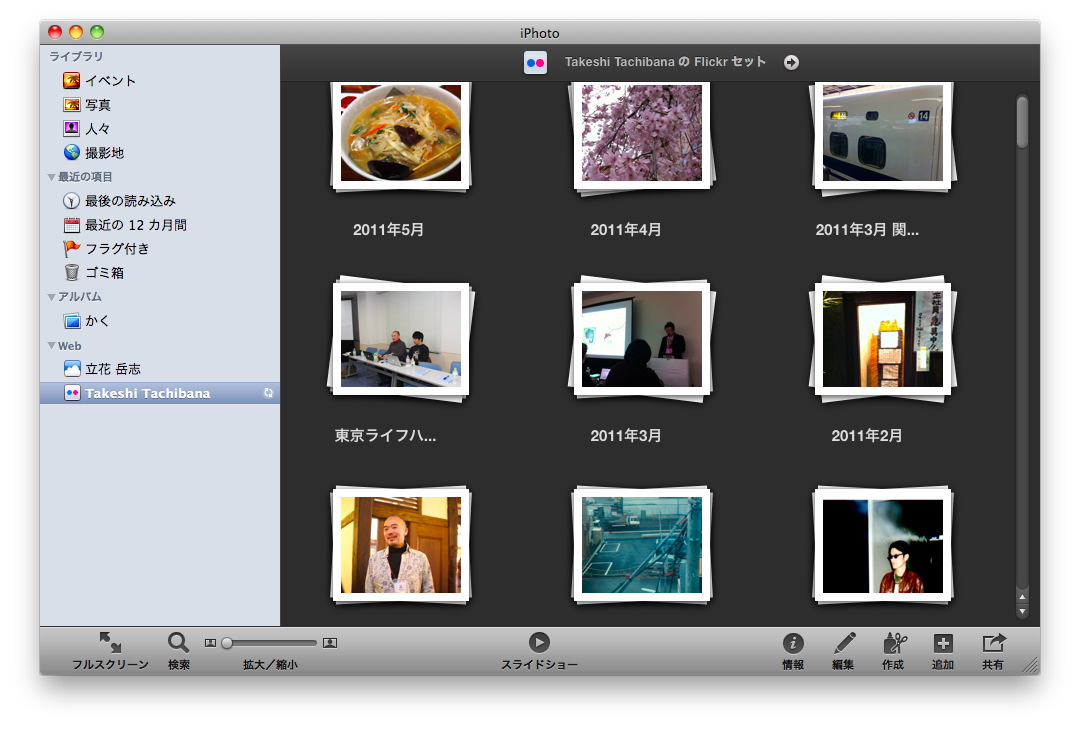Screen dimensions: 1080x735
Task: Click the scroll down arrow of photo grid
Action: (1022, 611)
